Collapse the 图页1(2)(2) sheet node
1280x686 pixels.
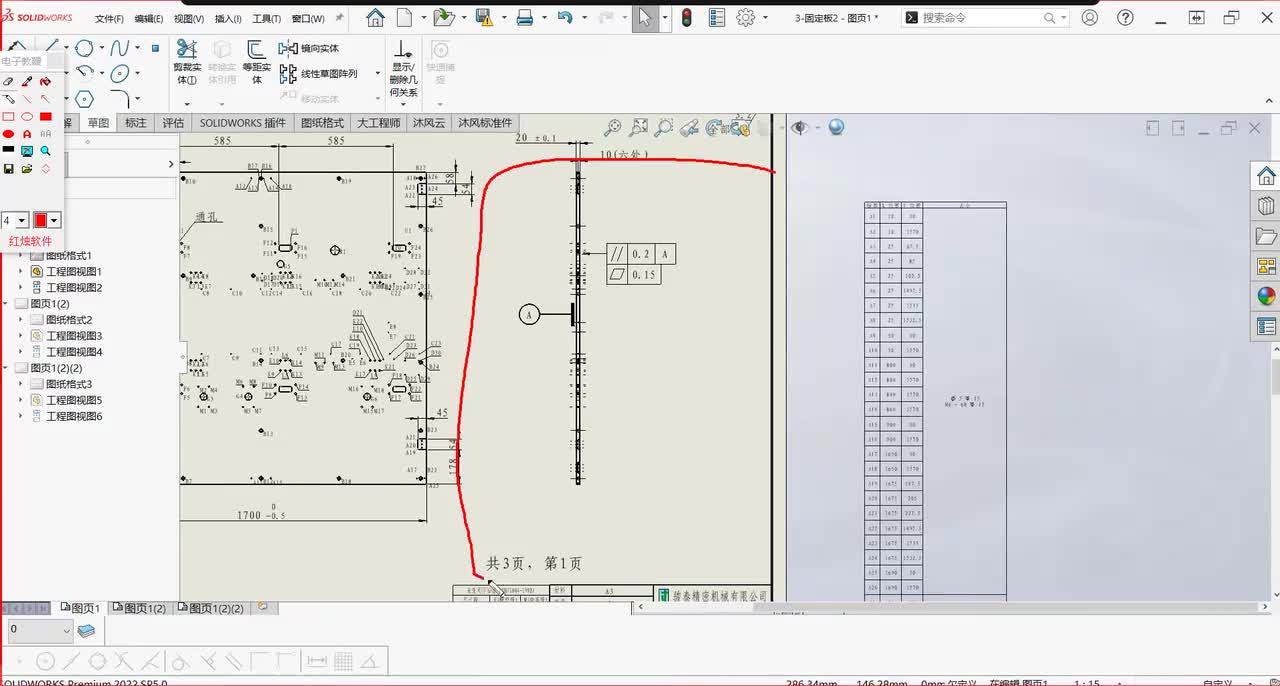(x=7, y=368)
